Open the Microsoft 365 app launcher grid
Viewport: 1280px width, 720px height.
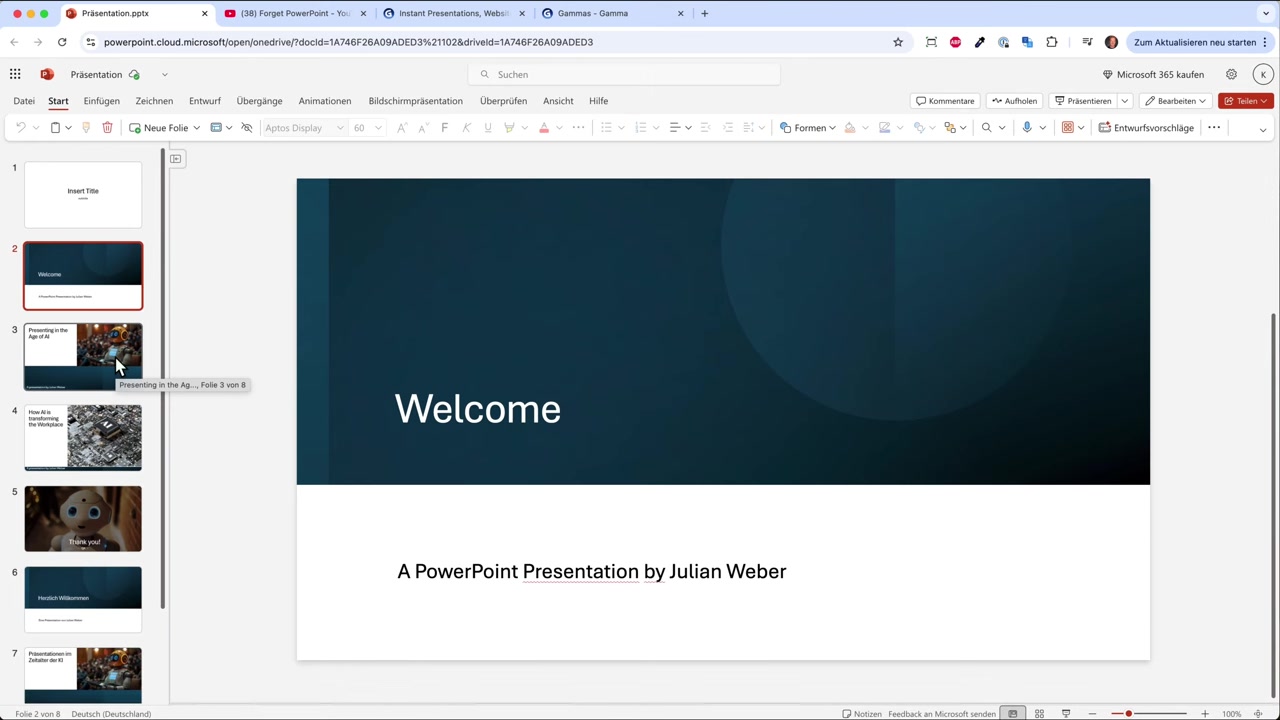[x=15, y=74]
